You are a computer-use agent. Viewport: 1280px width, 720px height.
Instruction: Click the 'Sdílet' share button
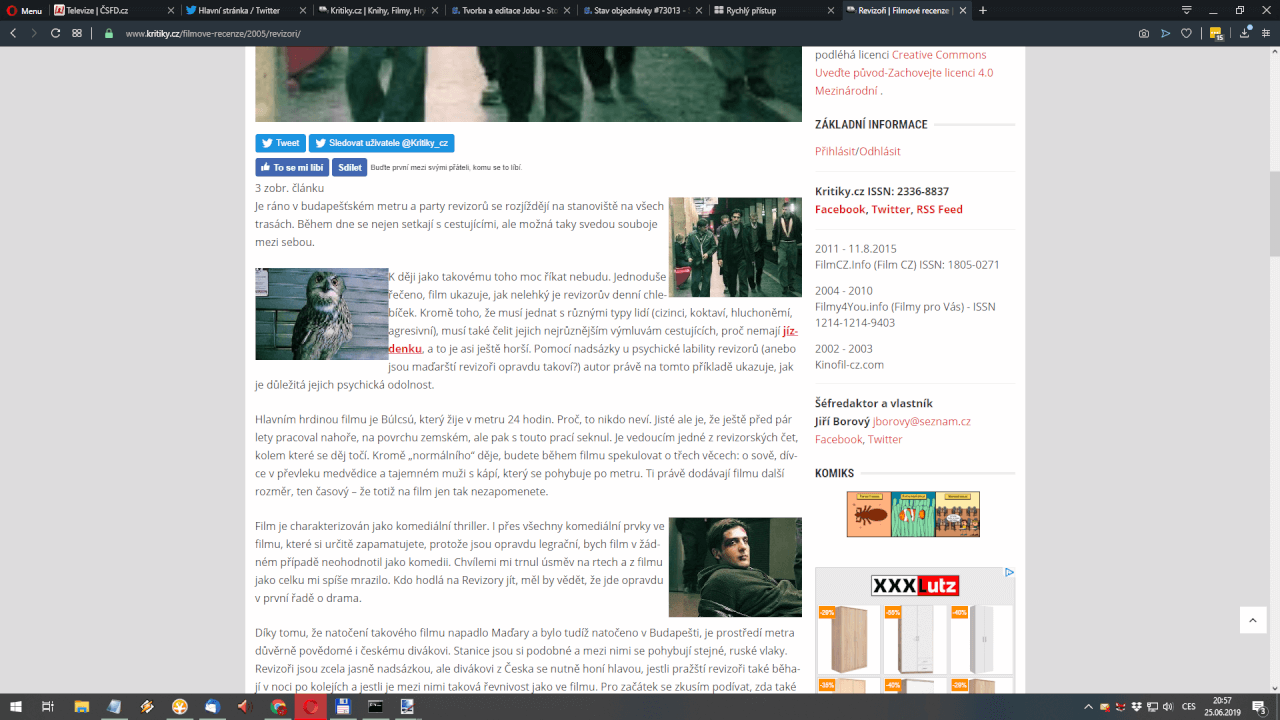pyautogui.click(x=349, y=167)
